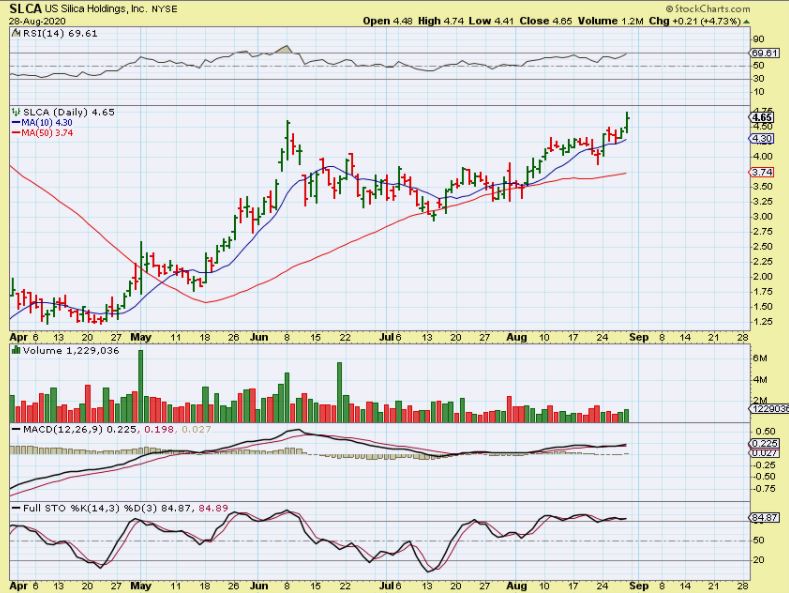This screenshot has width=789, height=593.
Task: Click the Close 4.65 value in header
Action: (545, 21)
